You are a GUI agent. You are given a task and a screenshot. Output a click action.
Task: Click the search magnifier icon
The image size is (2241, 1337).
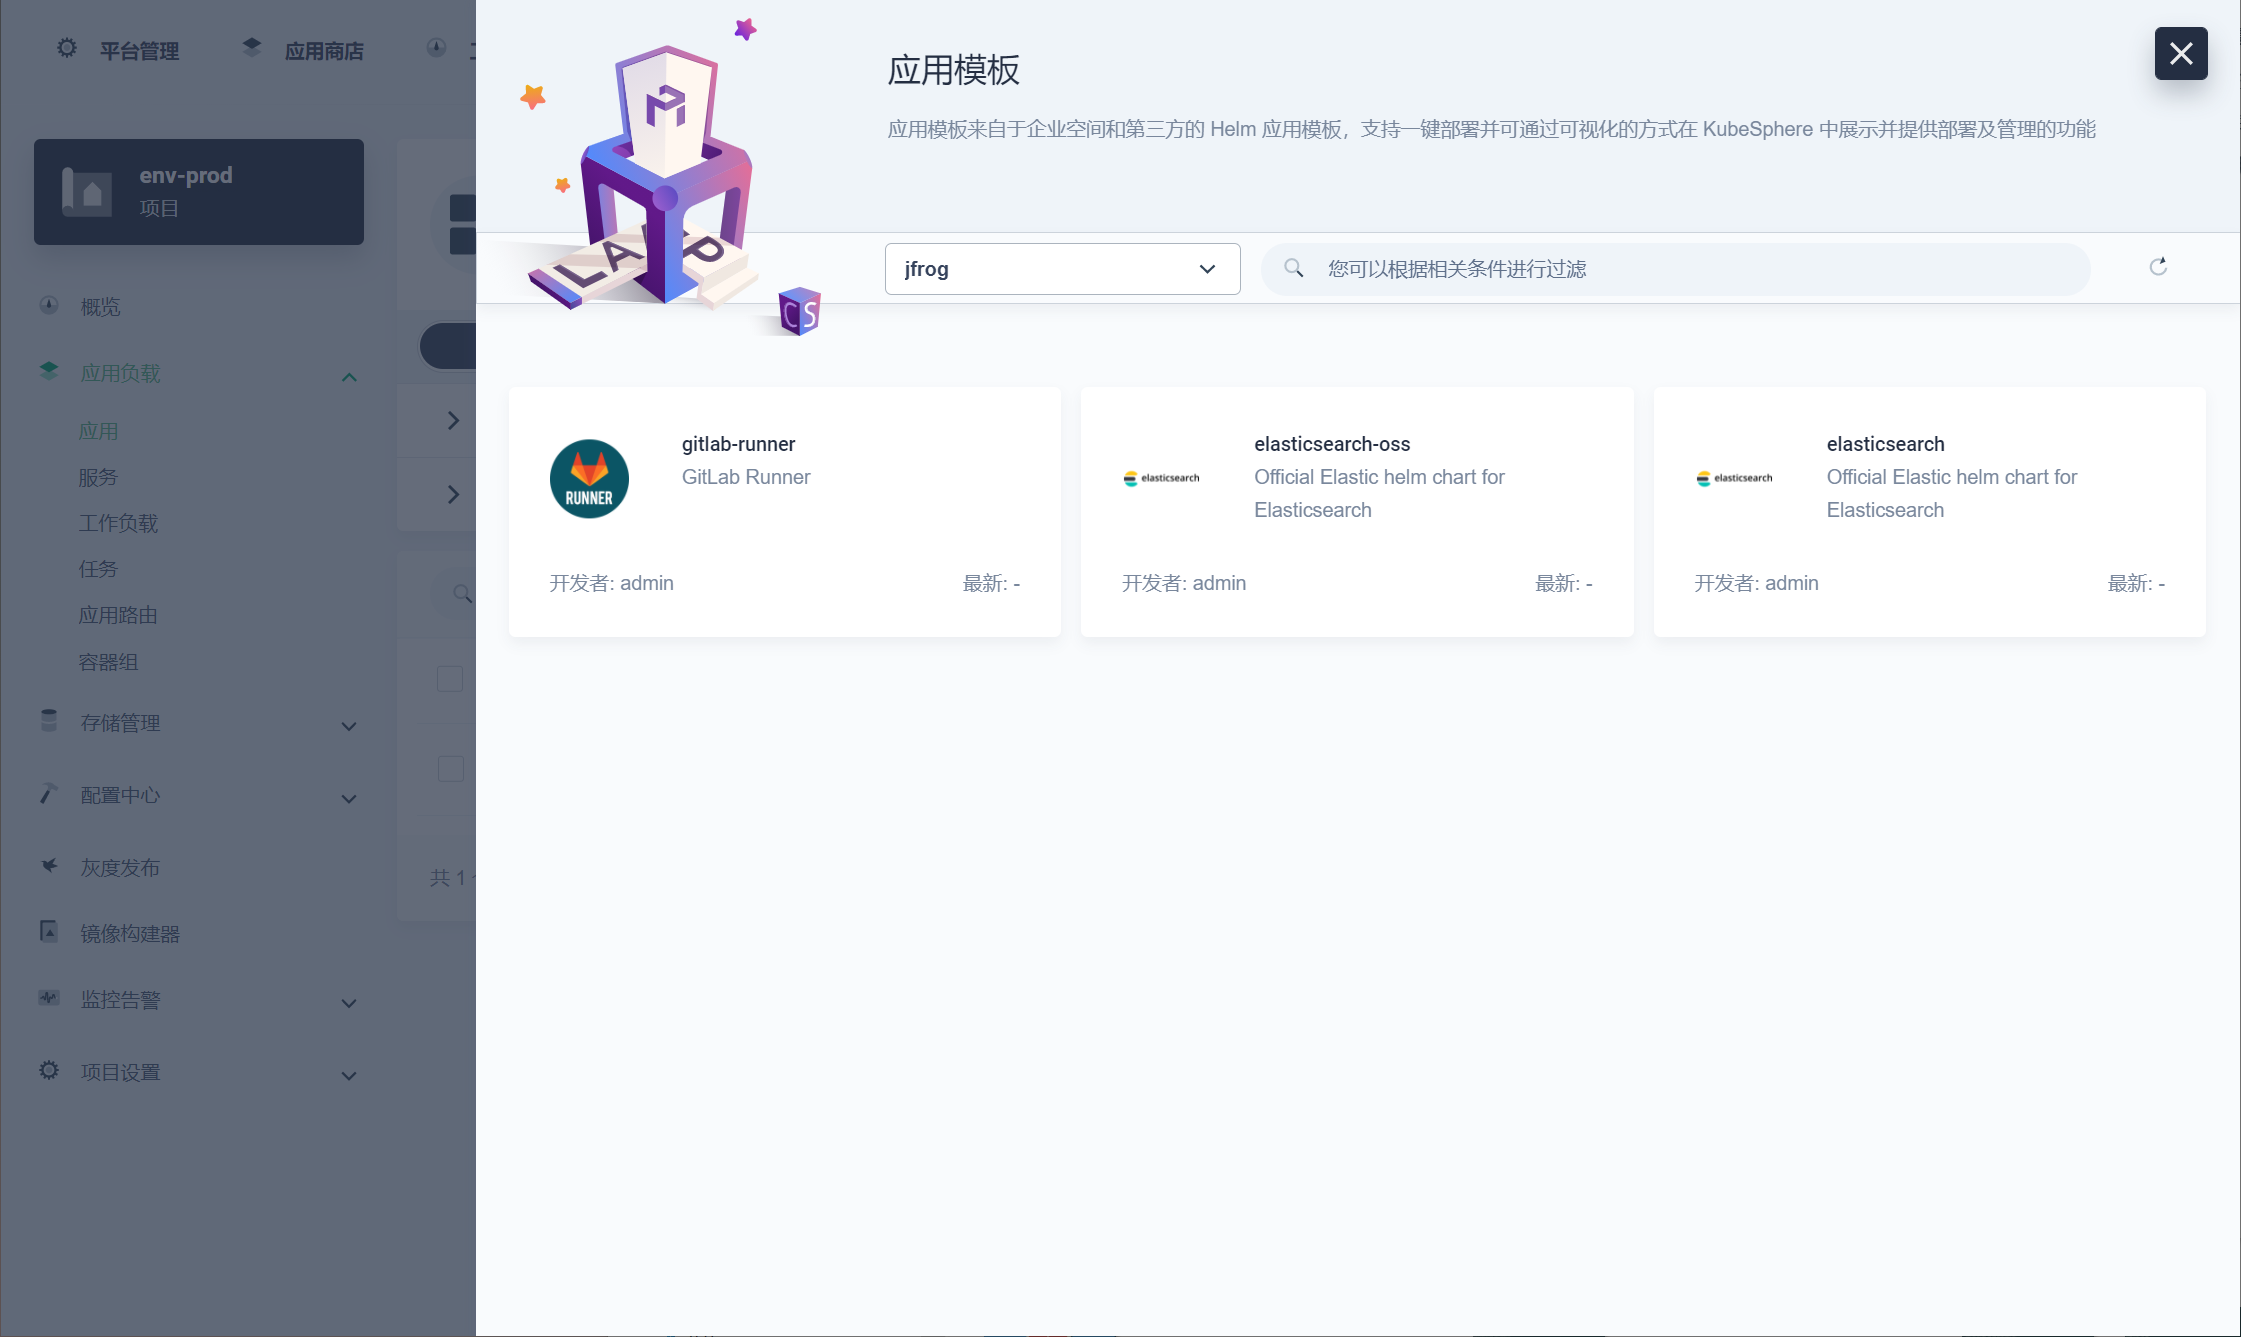click(x=1294, y=268)
